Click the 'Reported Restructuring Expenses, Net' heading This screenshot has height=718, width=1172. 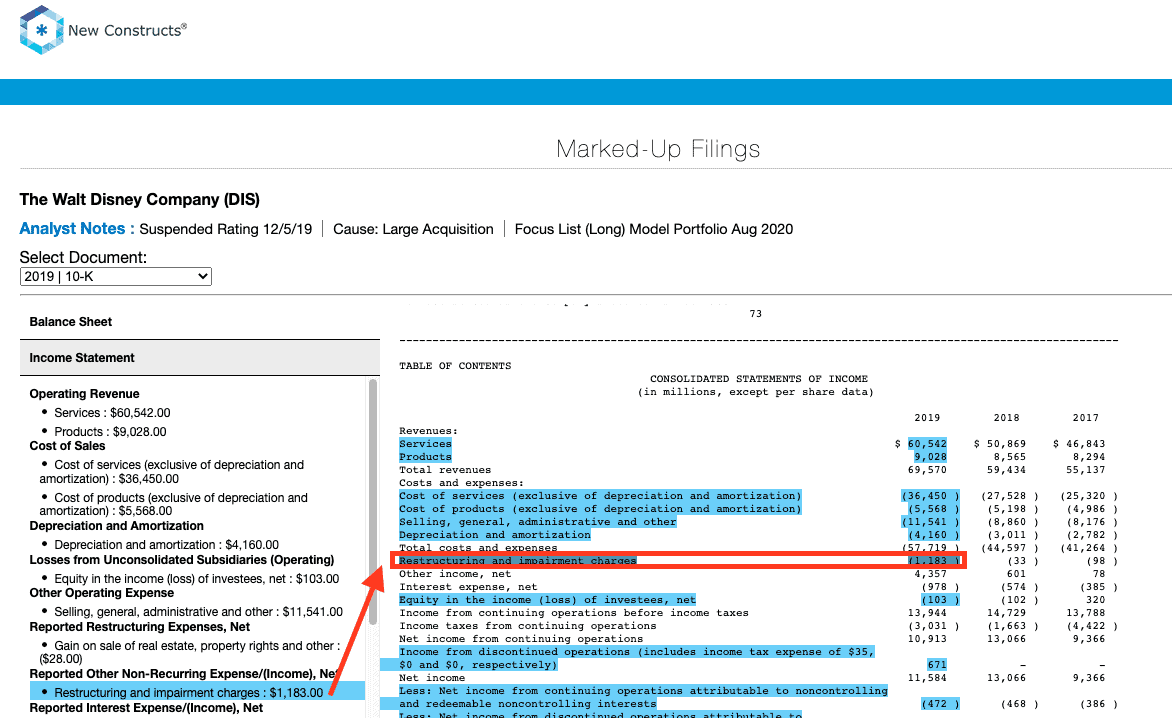click(x=140, y=627)
